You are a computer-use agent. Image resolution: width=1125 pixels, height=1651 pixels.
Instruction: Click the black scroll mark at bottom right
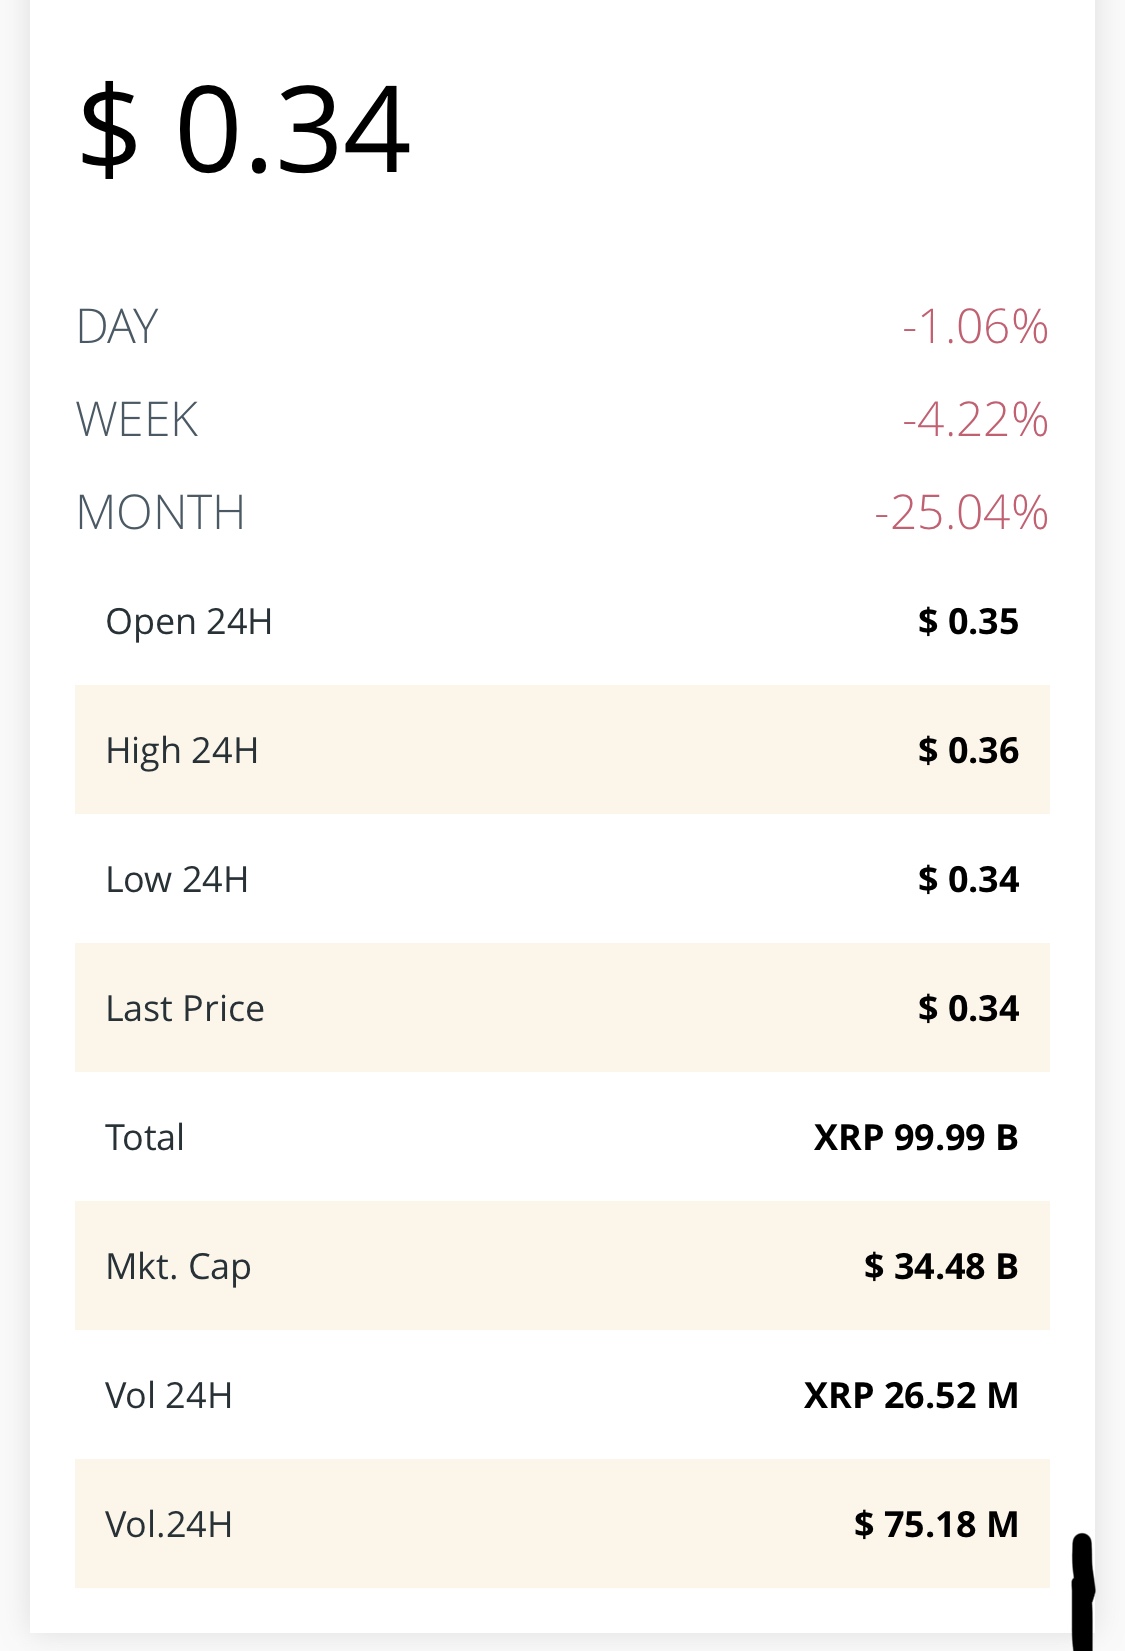tap(1083, 1592)
